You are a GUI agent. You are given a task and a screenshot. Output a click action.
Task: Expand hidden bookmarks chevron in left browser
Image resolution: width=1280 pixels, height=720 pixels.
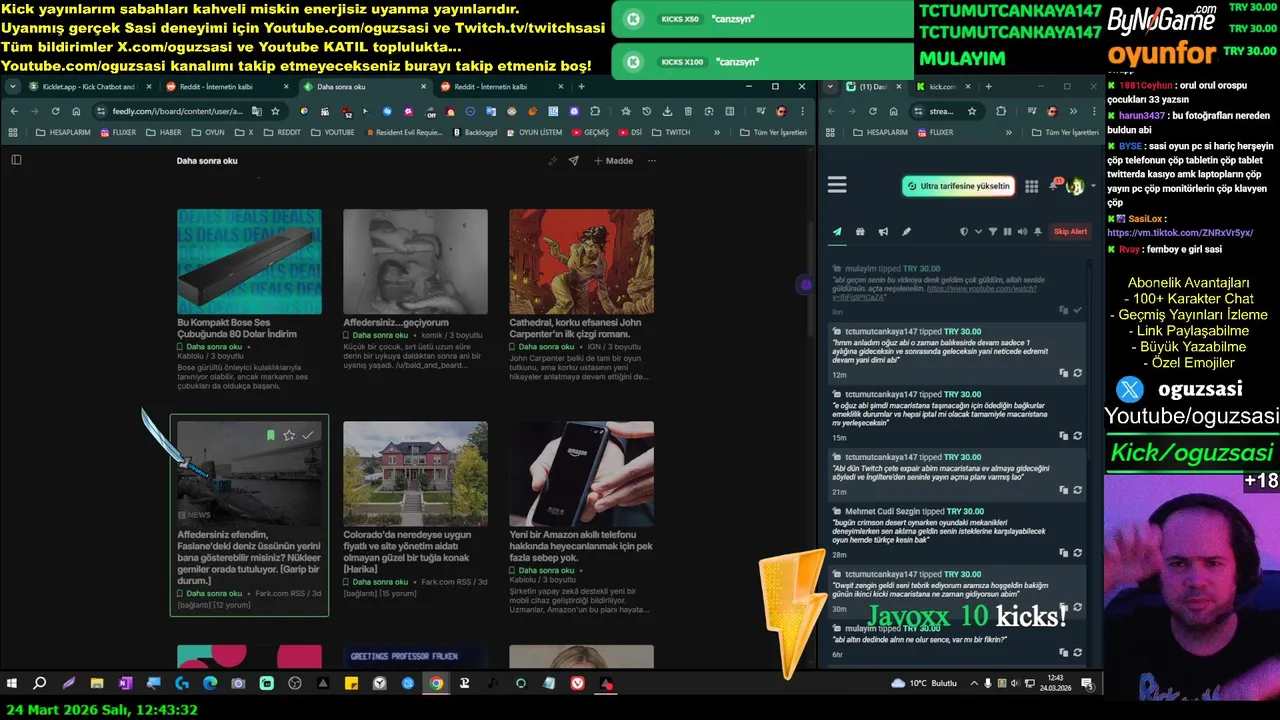click(717, 132)
